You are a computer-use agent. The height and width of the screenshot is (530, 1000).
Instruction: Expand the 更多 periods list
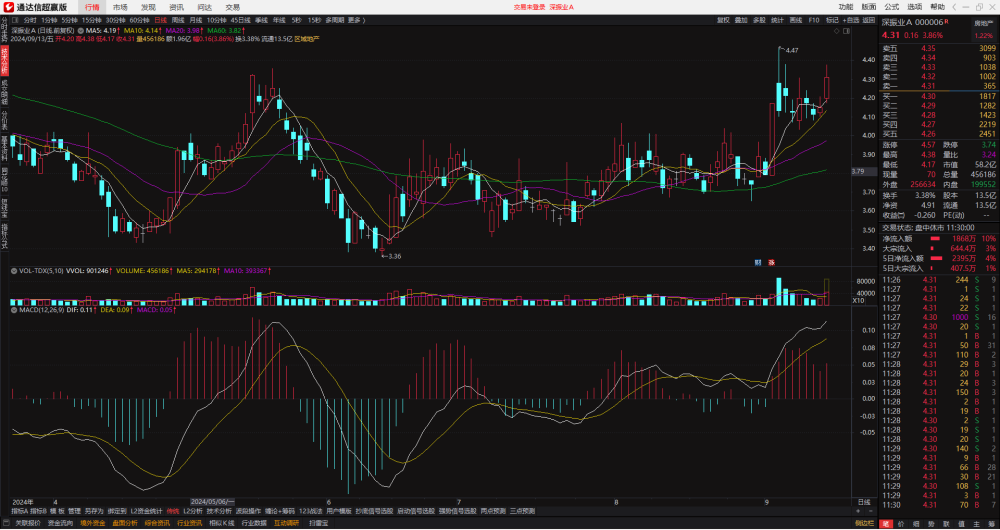[355, 20]
